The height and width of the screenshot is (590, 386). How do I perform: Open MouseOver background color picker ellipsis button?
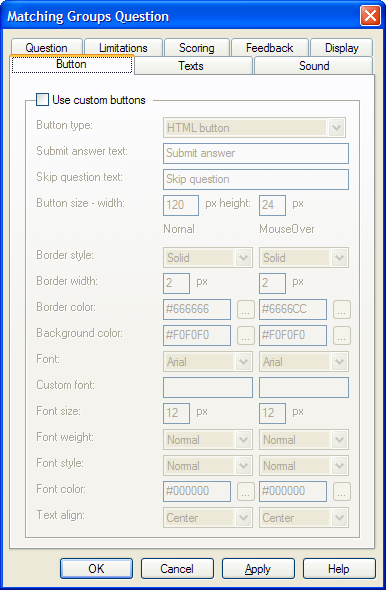(x=342, y=335)
